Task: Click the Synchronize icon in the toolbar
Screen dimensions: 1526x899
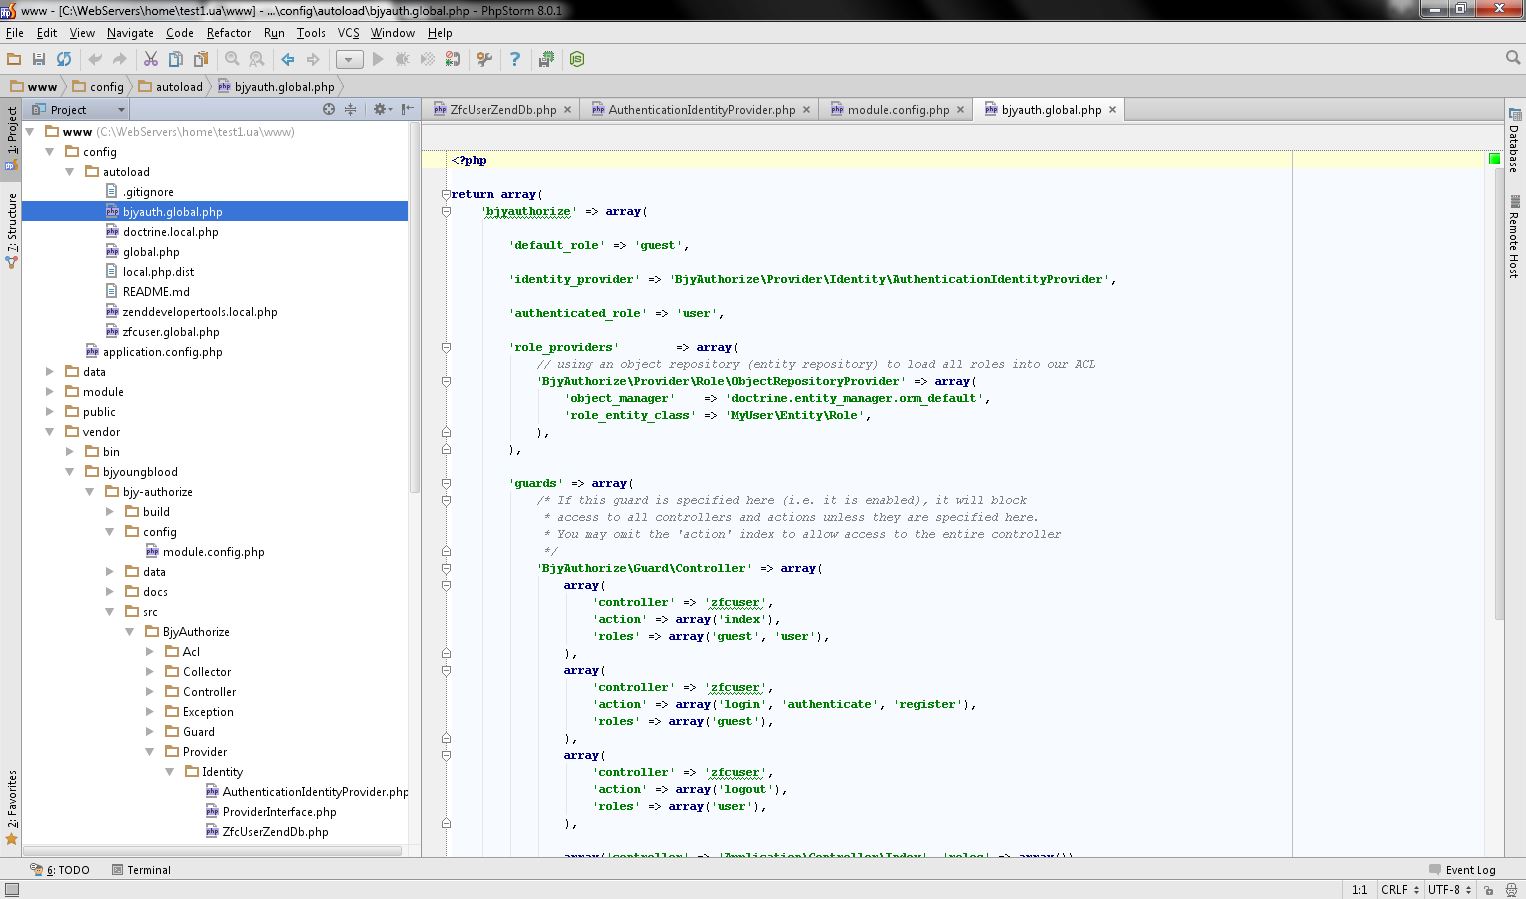Action: 64,60
